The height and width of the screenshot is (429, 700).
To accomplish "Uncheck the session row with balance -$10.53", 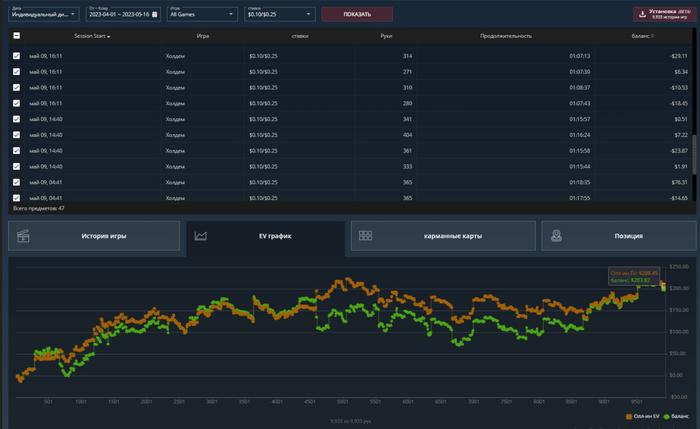I will coord(17,87).
